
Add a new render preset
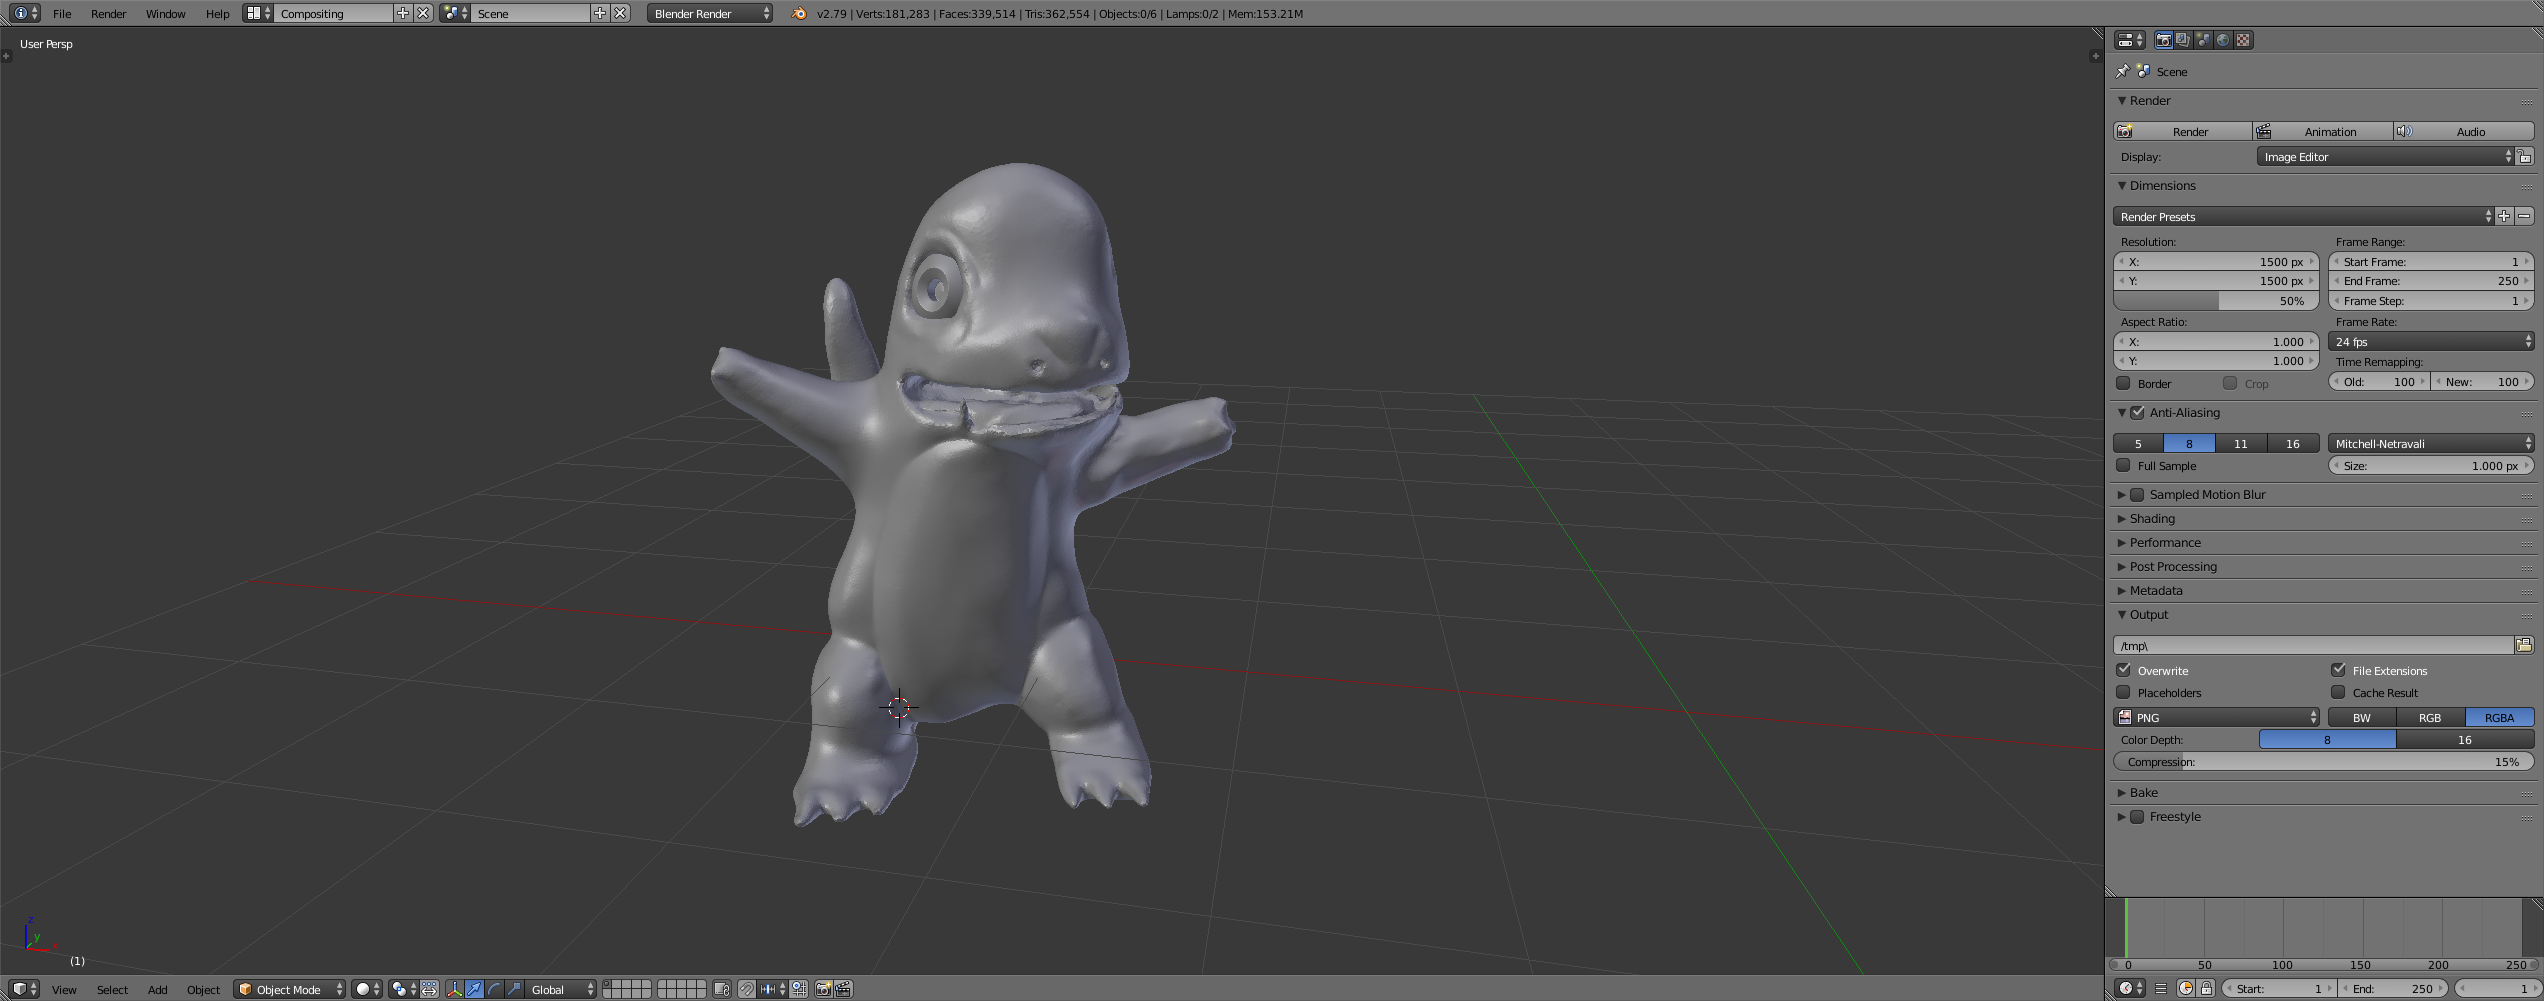2504,217
